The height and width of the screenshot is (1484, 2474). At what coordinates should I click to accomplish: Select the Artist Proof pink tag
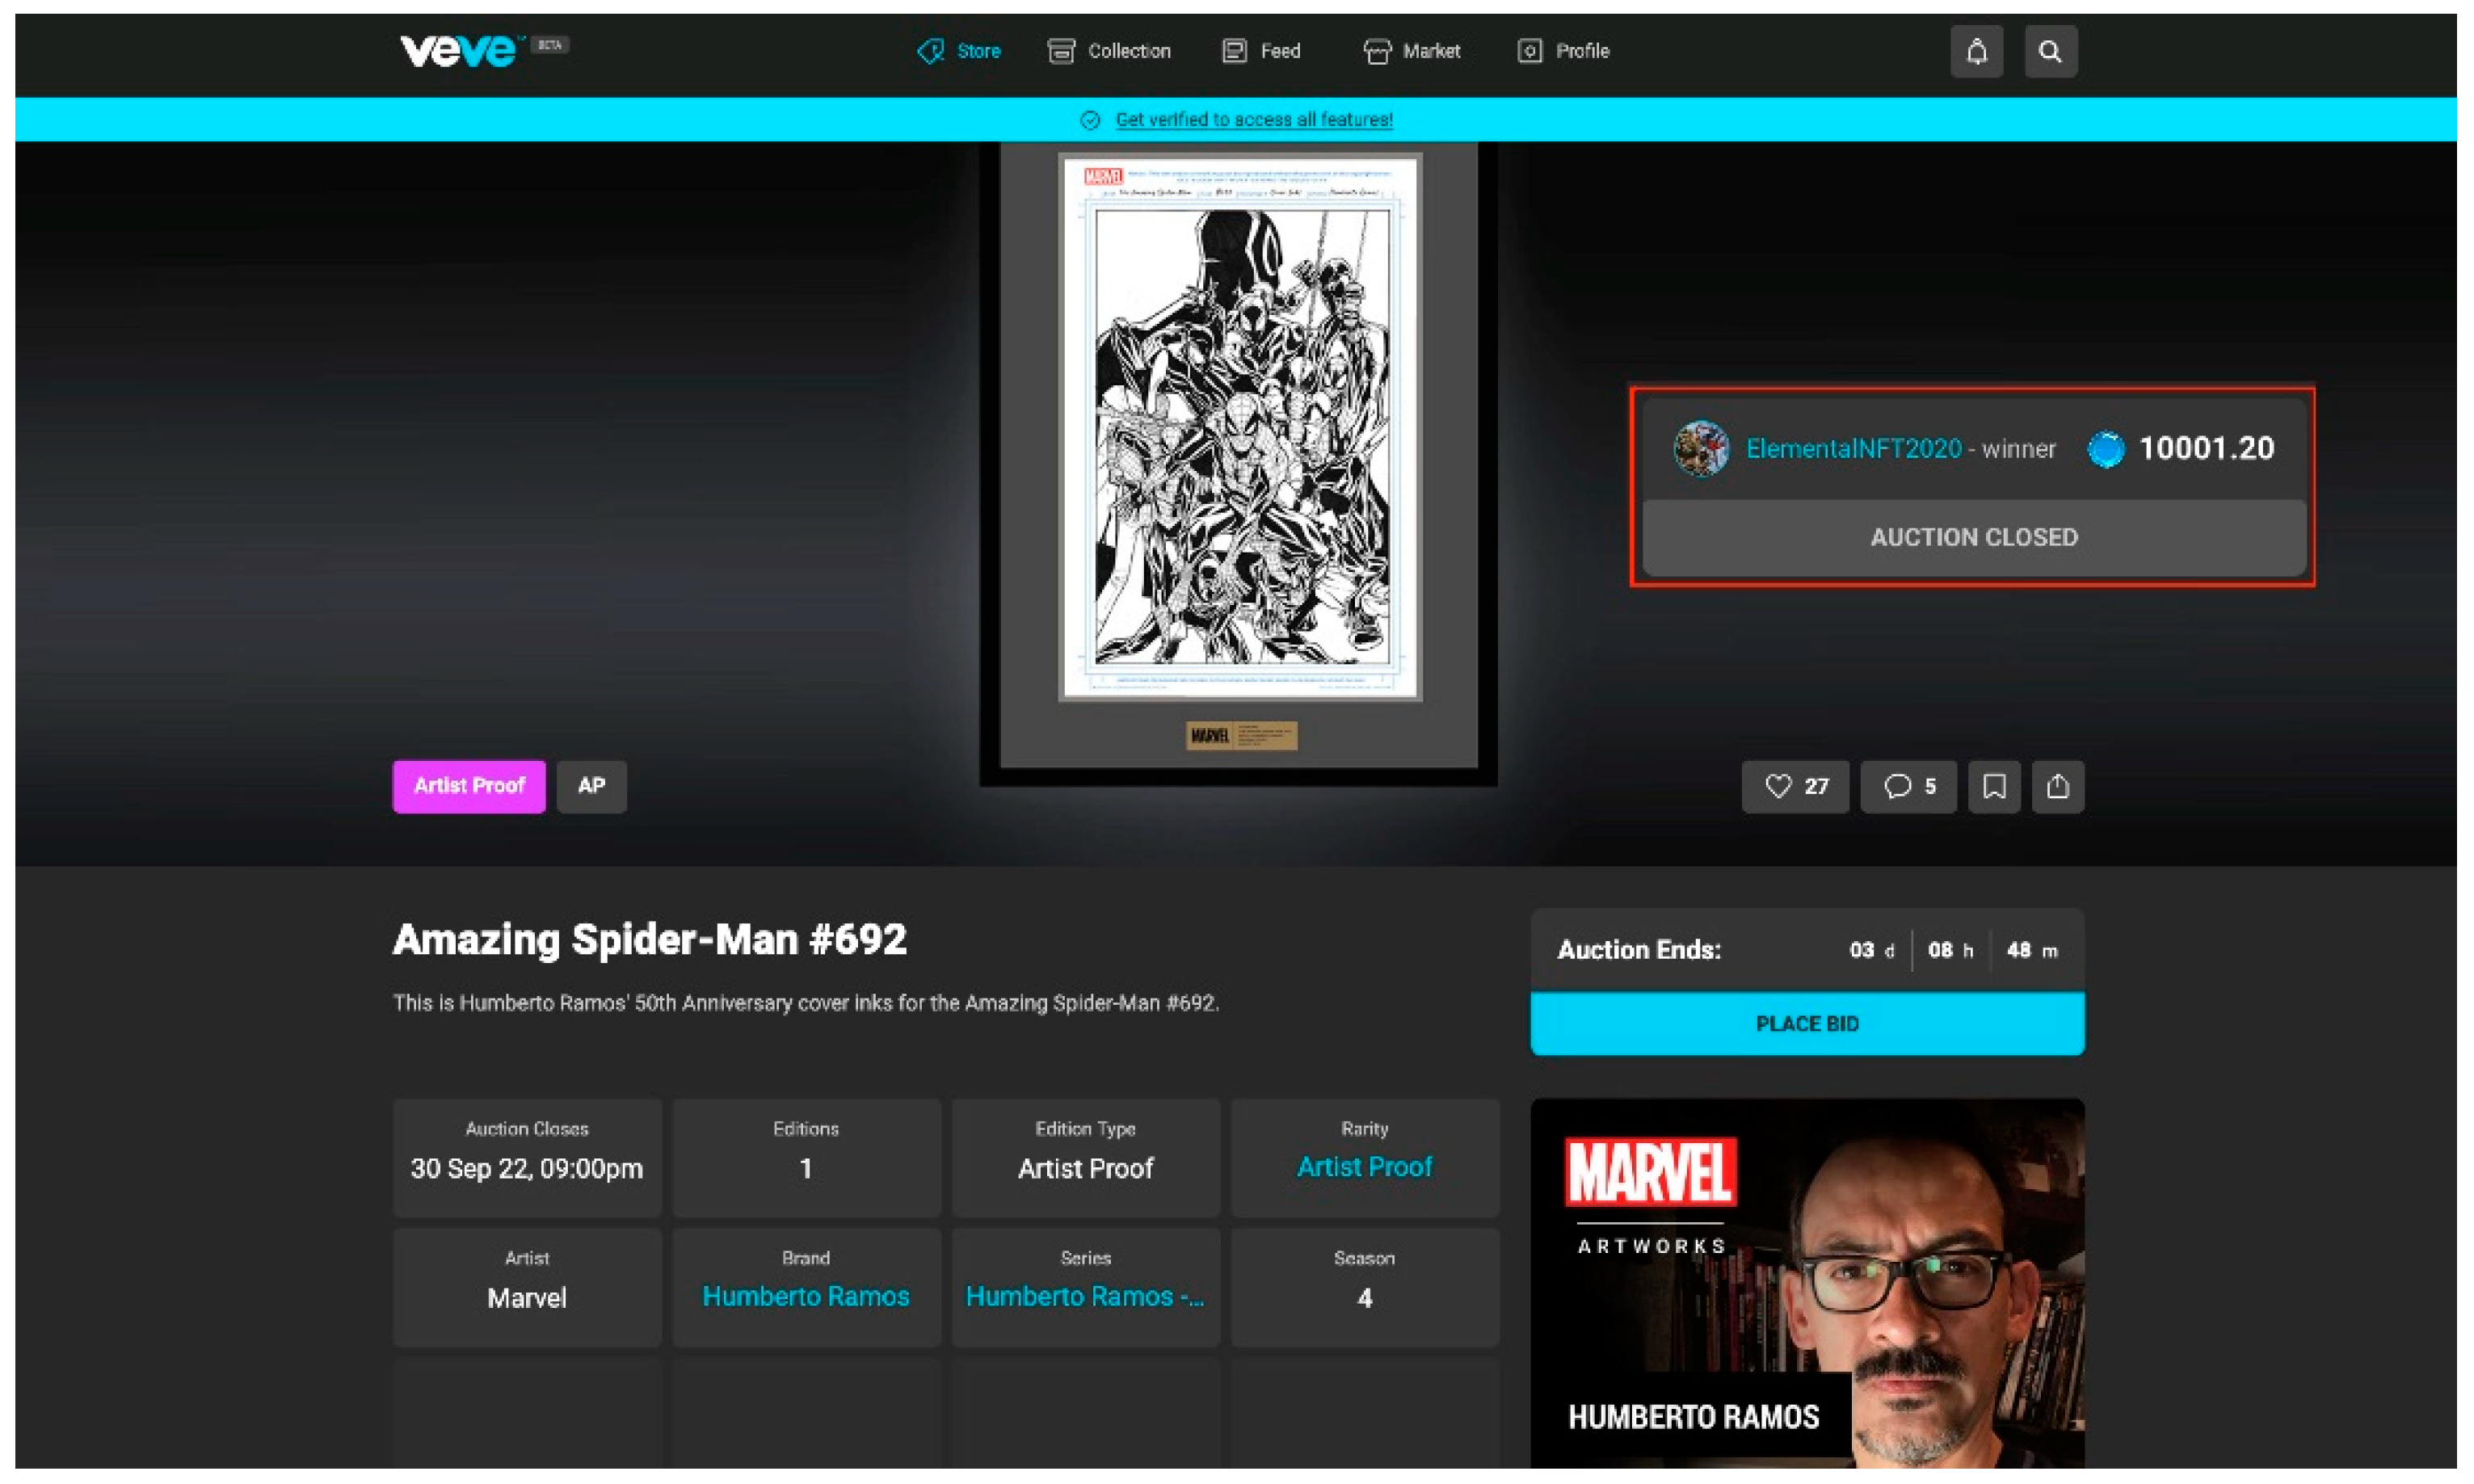click(x=468, y=786)
